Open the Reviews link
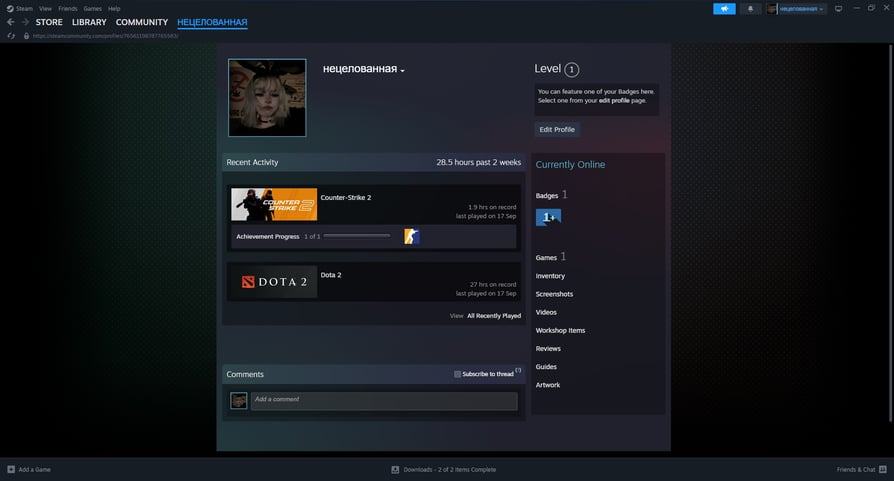Image resolution: width=894 pixels, height=481 pixels. click(x=548, y=349)
